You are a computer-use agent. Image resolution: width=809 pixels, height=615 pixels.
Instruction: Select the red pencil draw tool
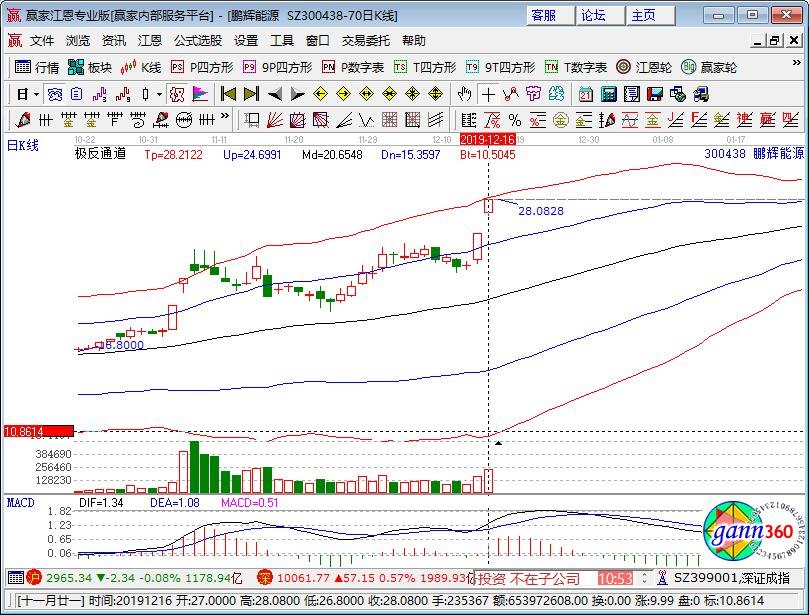click(23, 120)
